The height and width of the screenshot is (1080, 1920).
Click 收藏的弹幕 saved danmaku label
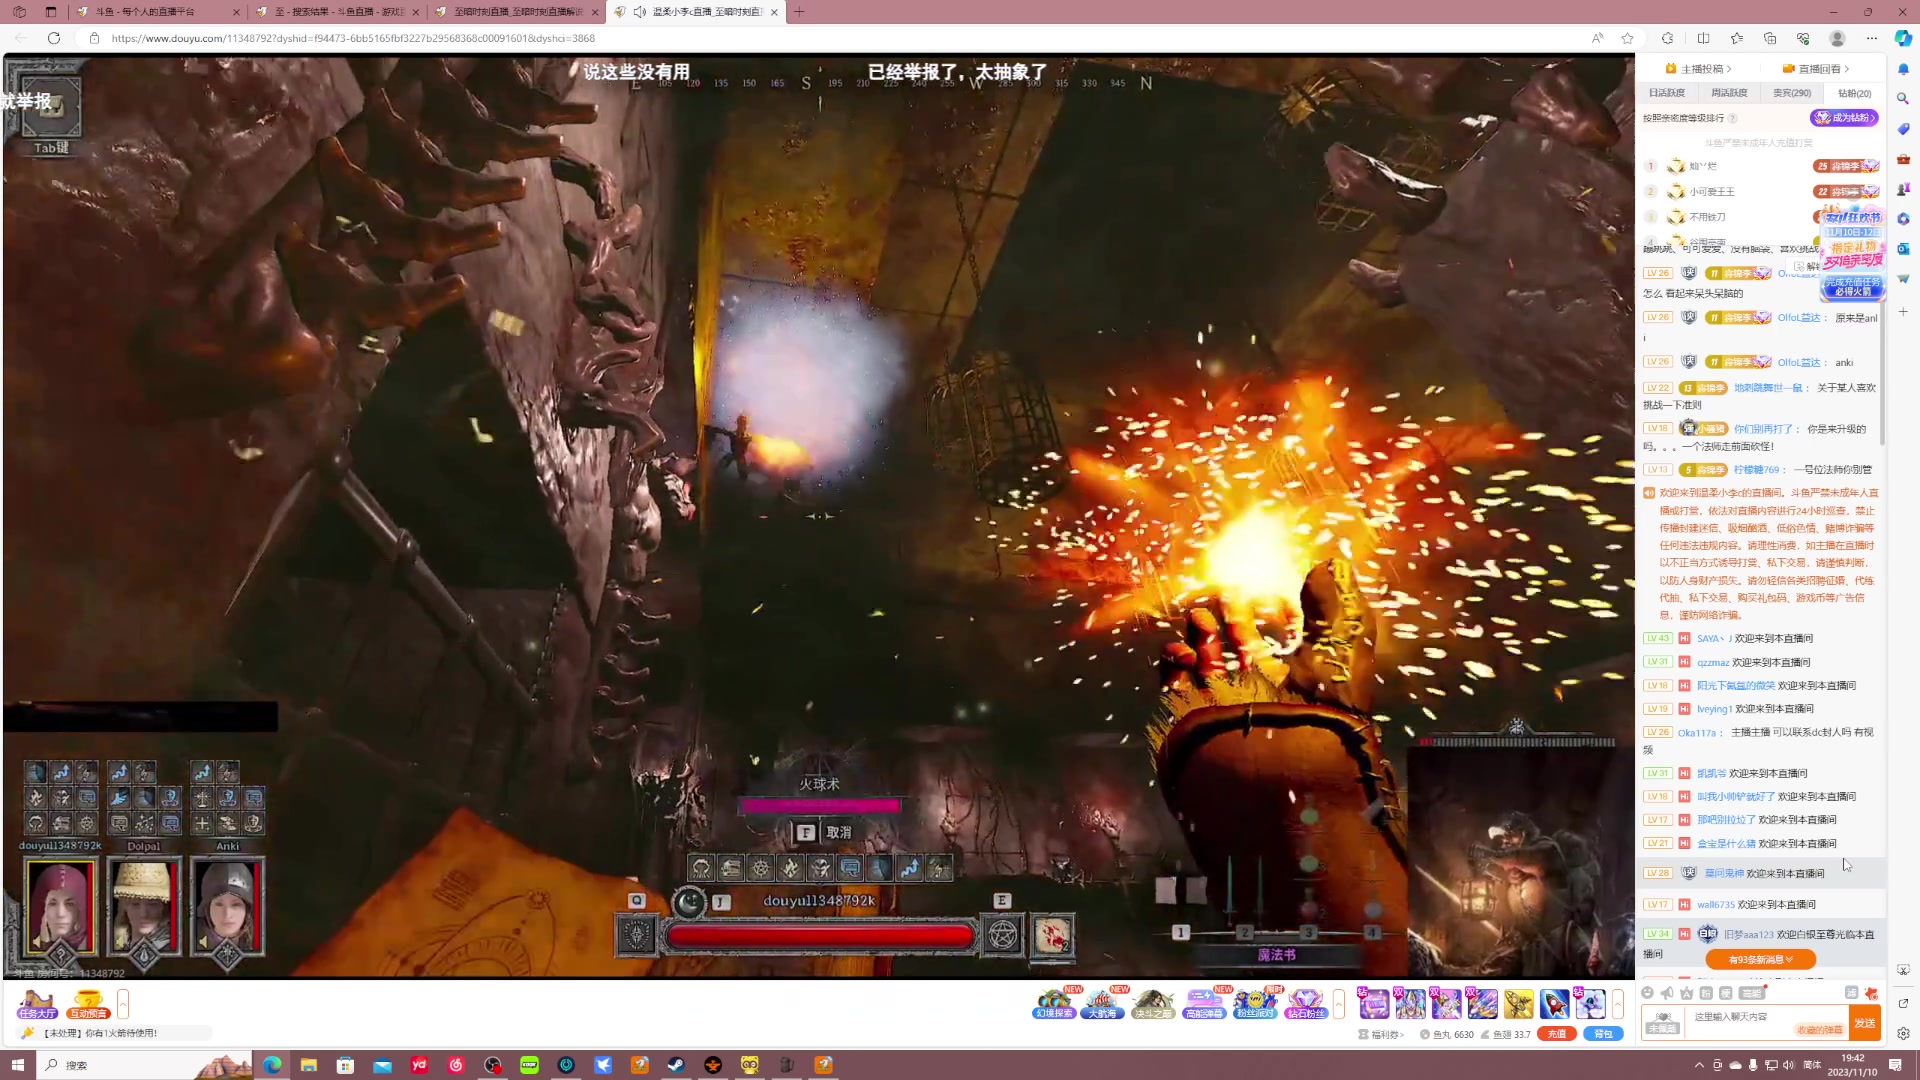click(1820, 1029)
